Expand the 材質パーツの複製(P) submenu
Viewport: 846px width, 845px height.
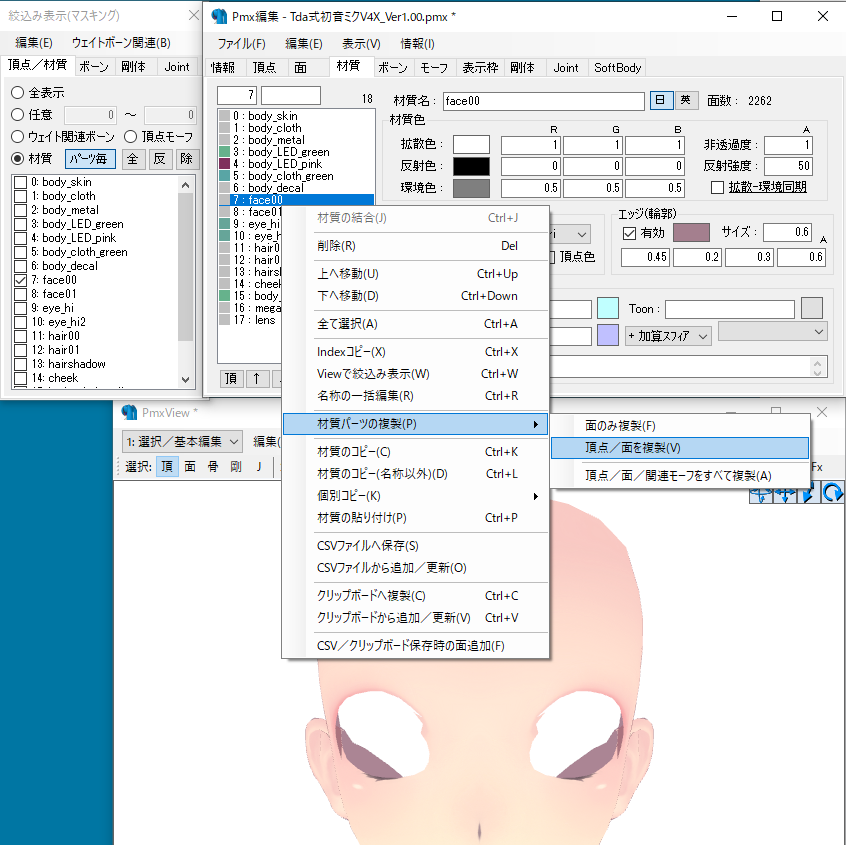point(415,424)
